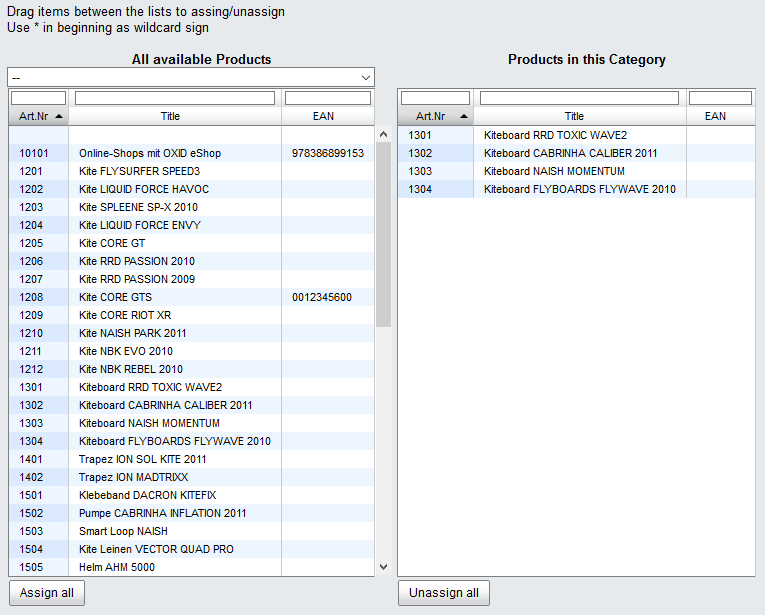This screenshot has height=615, width=765.
Task: Select Kite SPLEENE SP-X 2010 row
Action: tap(191, 207)
